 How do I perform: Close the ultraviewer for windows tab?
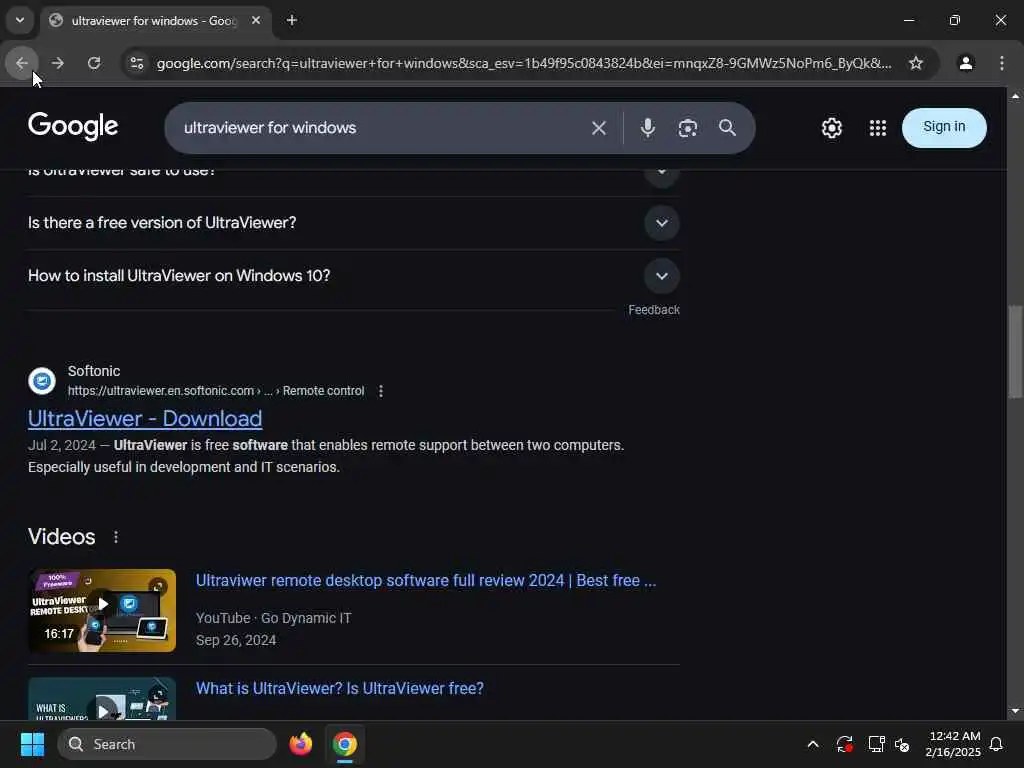[256, 20]
